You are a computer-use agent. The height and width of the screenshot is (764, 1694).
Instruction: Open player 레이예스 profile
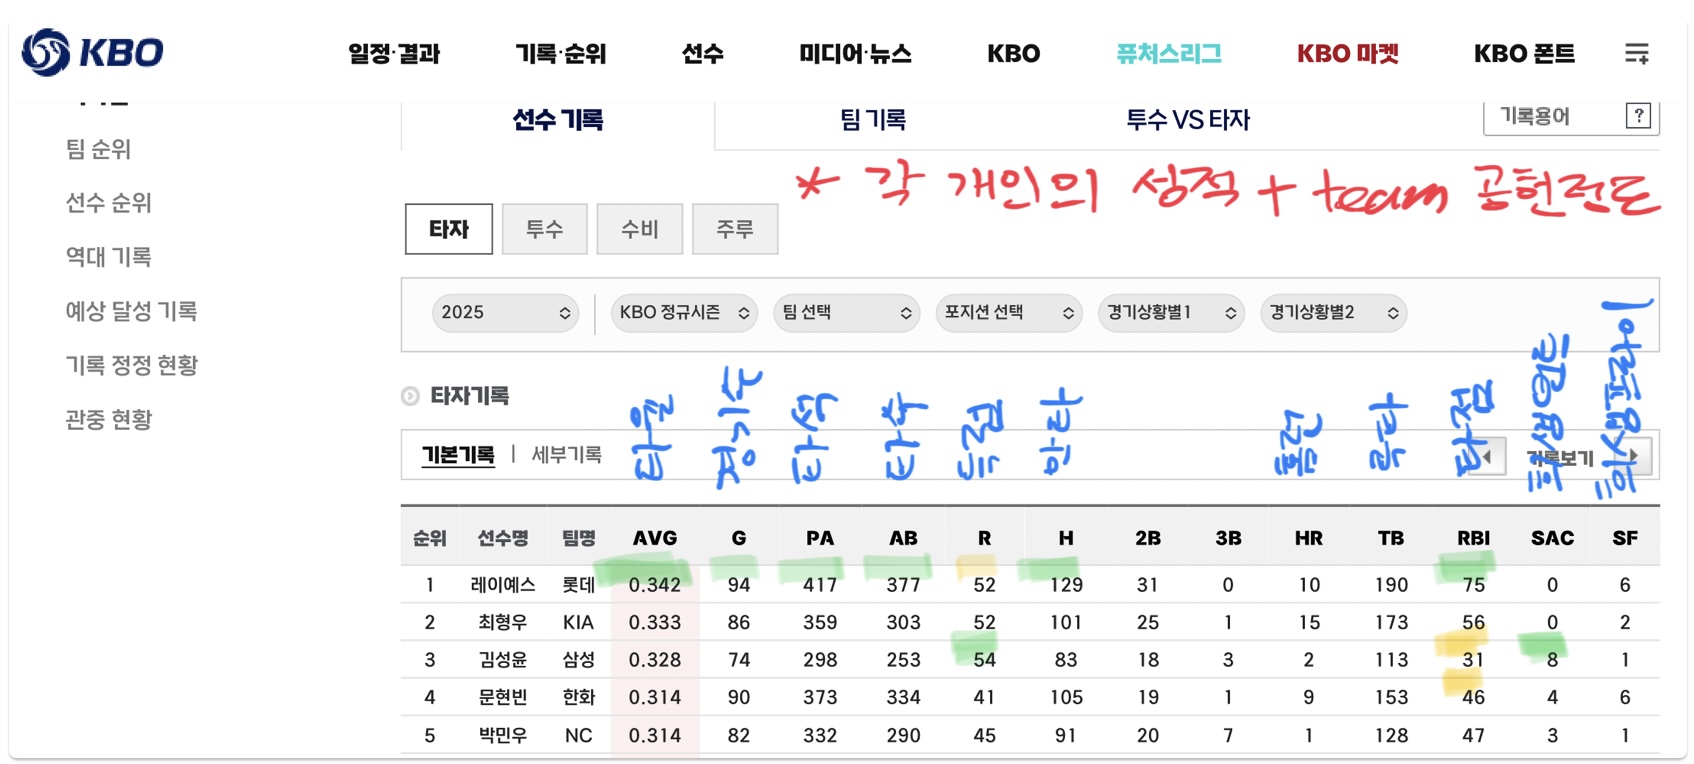(x=503, y=585)
